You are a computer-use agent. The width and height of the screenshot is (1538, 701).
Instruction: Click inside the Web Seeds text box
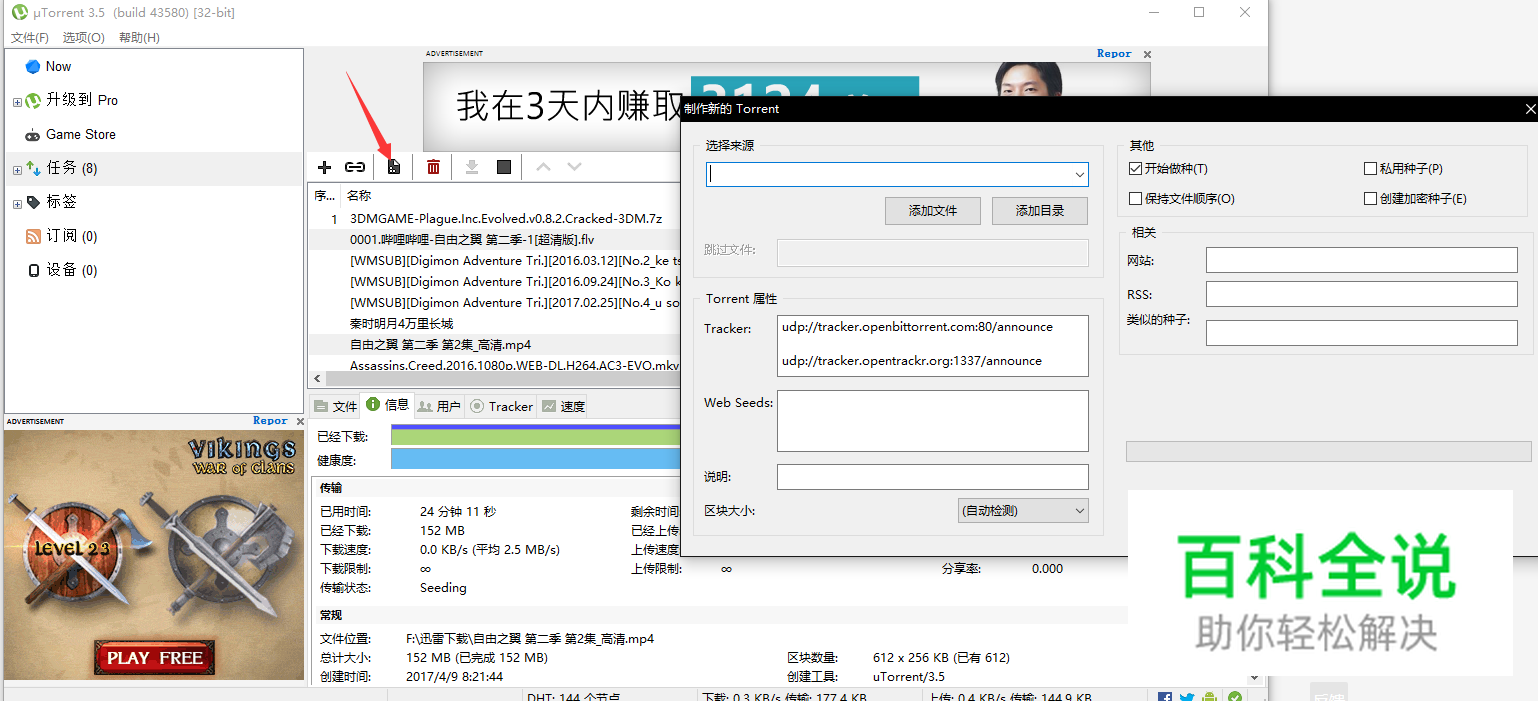(932, 421)
